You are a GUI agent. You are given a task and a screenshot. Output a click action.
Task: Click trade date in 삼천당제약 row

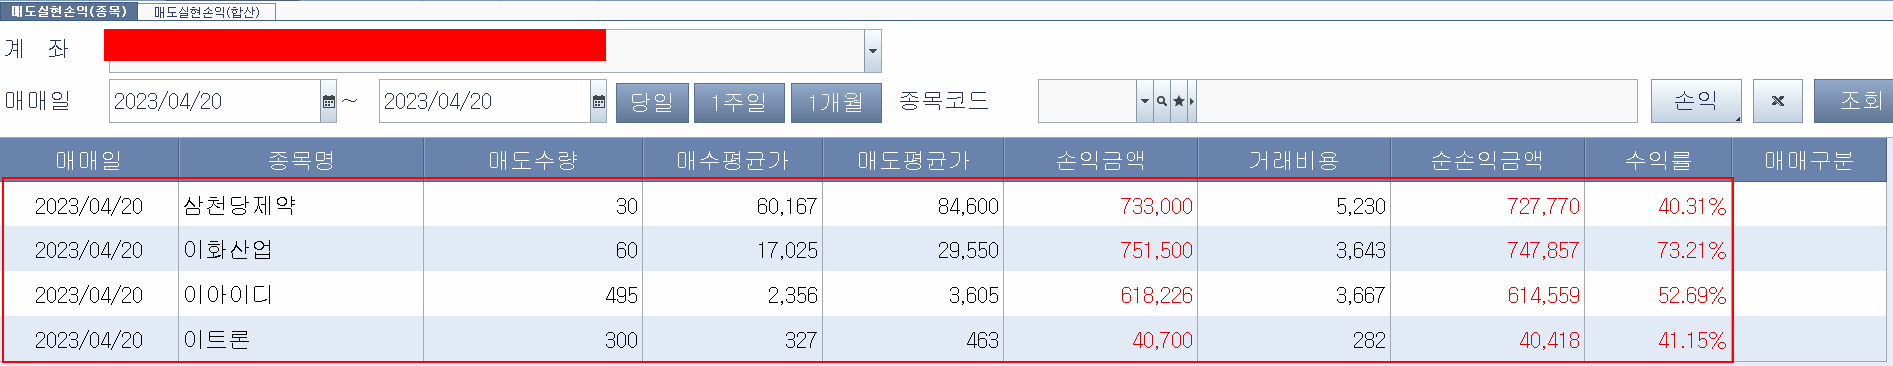[89, 207]
